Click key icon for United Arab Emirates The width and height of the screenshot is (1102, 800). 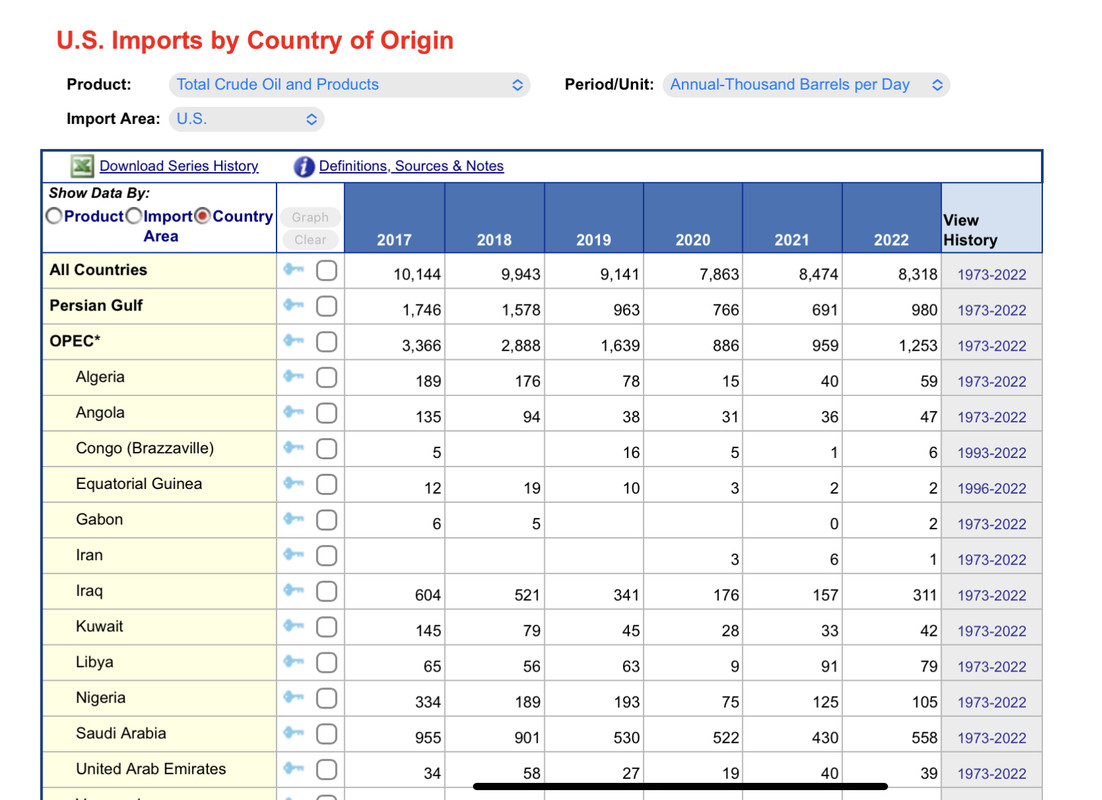pyautogui.click(x=294, y=768)
